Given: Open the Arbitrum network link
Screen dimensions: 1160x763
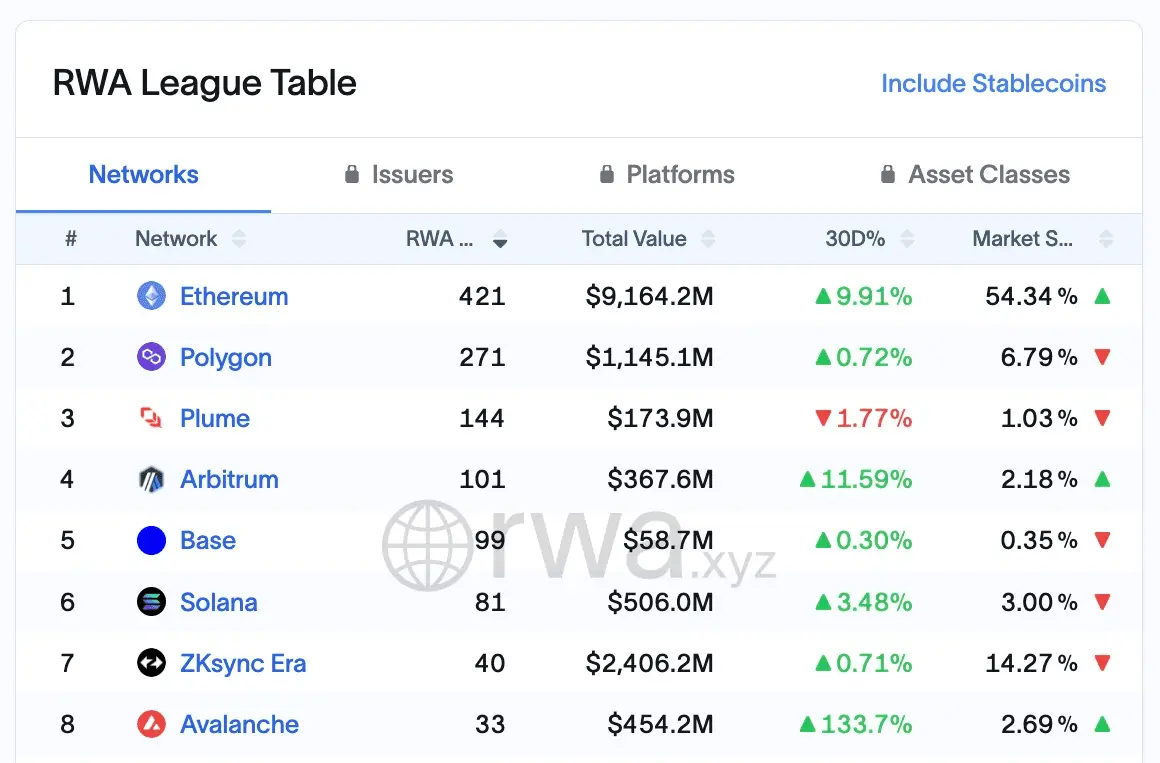Looking at the screenshot, I should [229, 480].
